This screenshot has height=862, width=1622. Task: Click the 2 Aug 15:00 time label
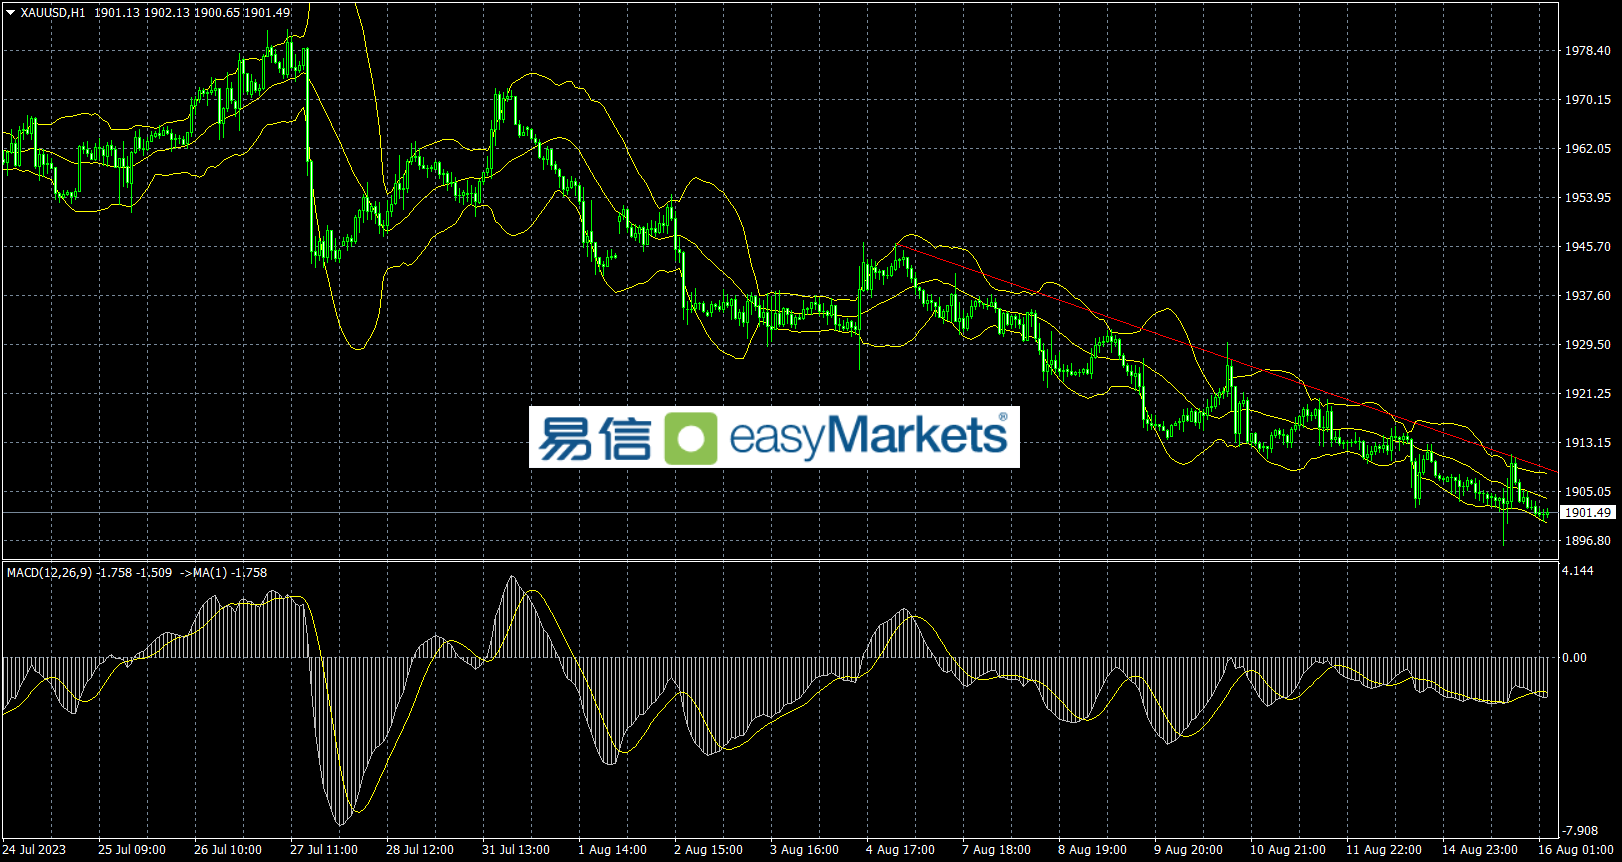[x=709, y=850]
